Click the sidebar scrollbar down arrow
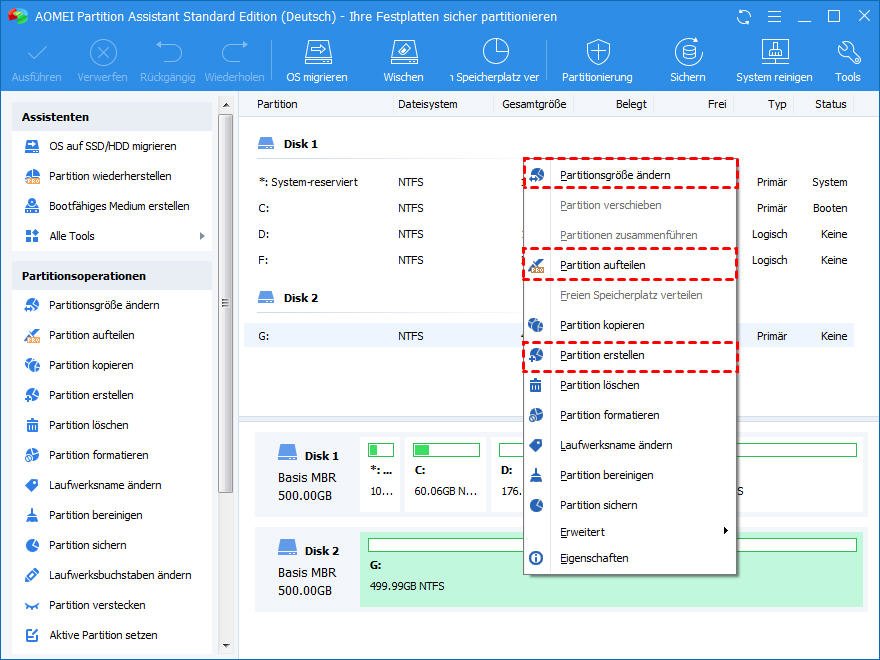Viewport: 880px width, 660px height. coord(226,645)
